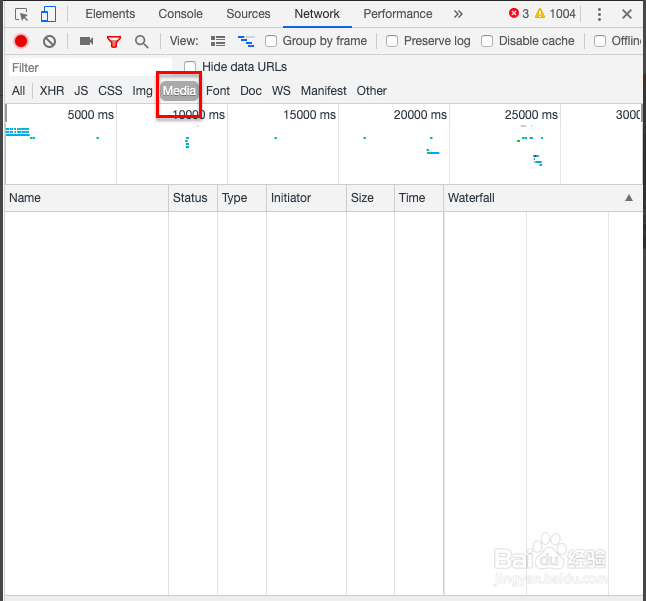This screenshot has width=646, height=601.
Task: Enable the Preserve log checkbox
Action: (x=392, y=41)
